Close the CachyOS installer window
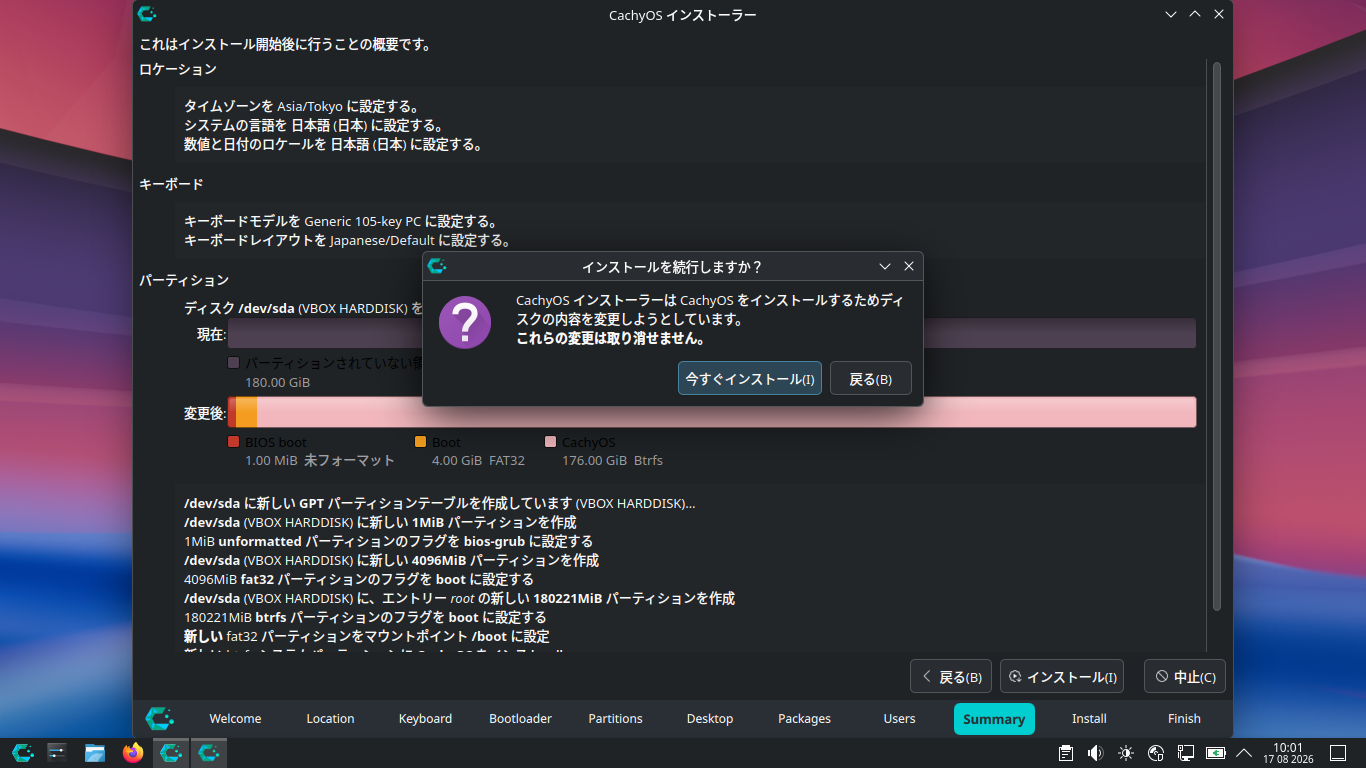The image size is (1366, 768). 1219,14
